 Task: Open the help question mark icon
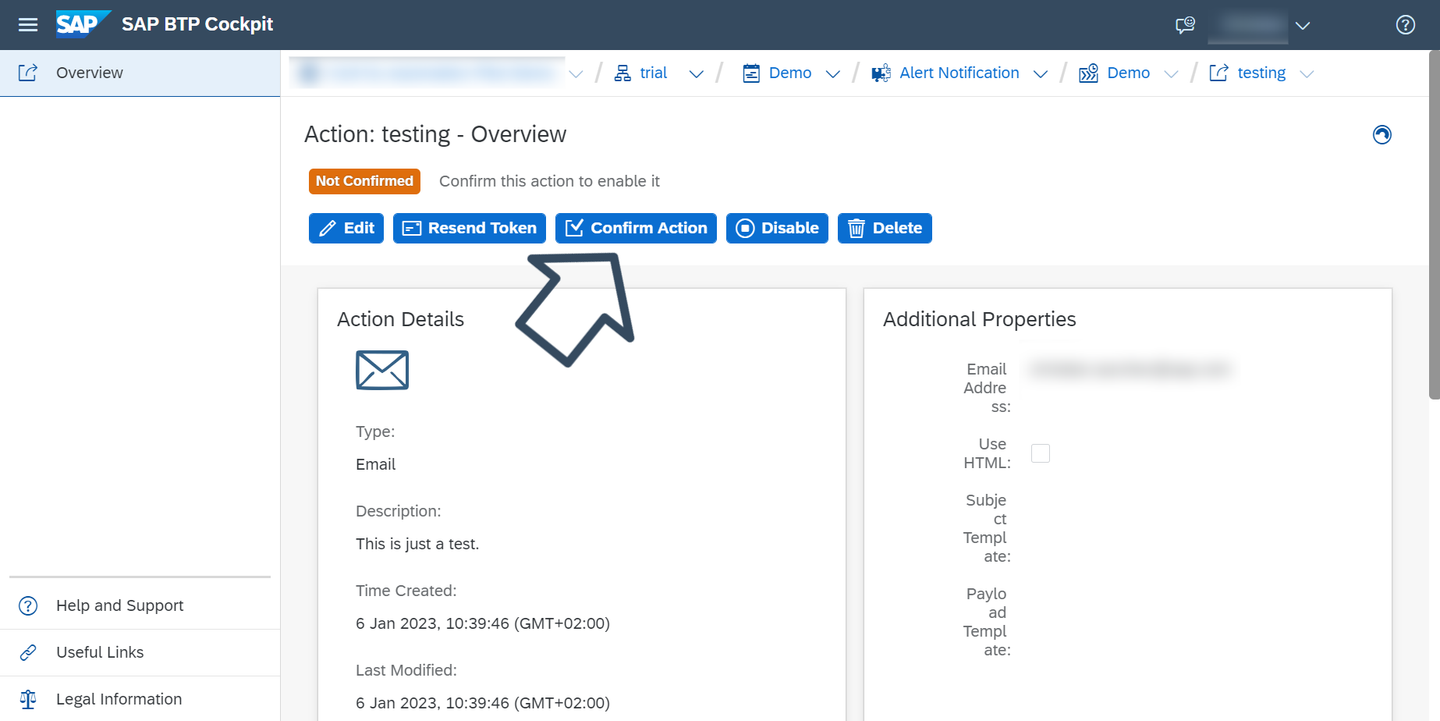(x=1405, y=25)
